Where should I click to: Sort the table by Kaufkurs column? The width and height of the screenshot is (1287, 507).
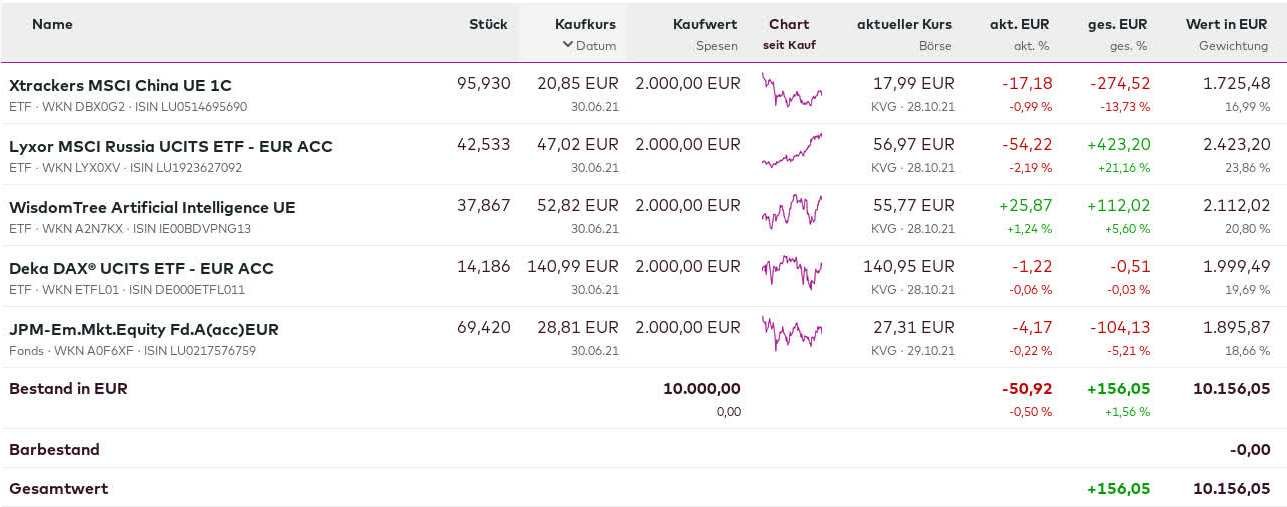pos(585,24)
